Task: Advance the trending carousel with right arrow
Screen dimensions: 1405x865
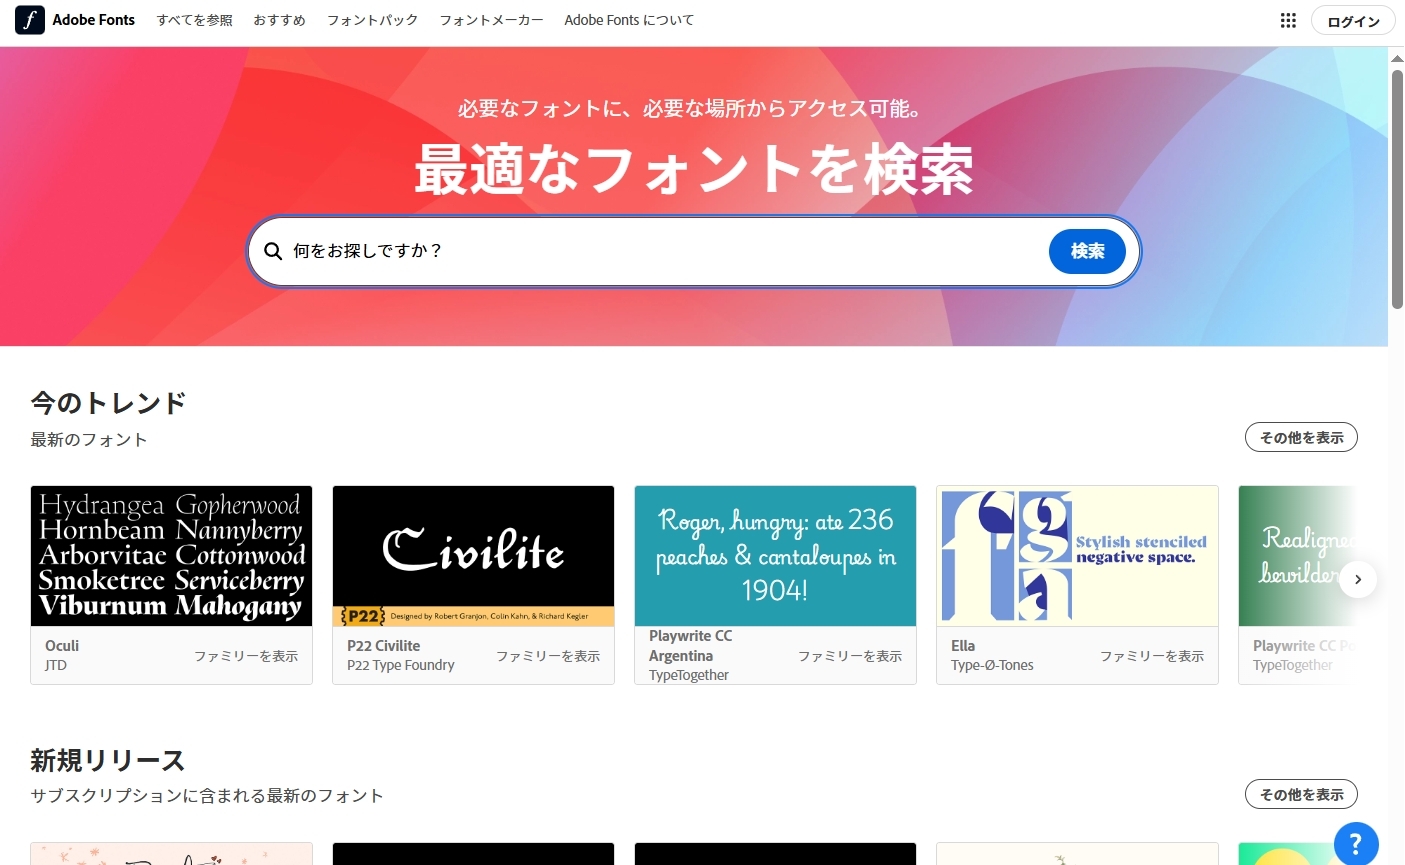Action: click(1358, 579)
